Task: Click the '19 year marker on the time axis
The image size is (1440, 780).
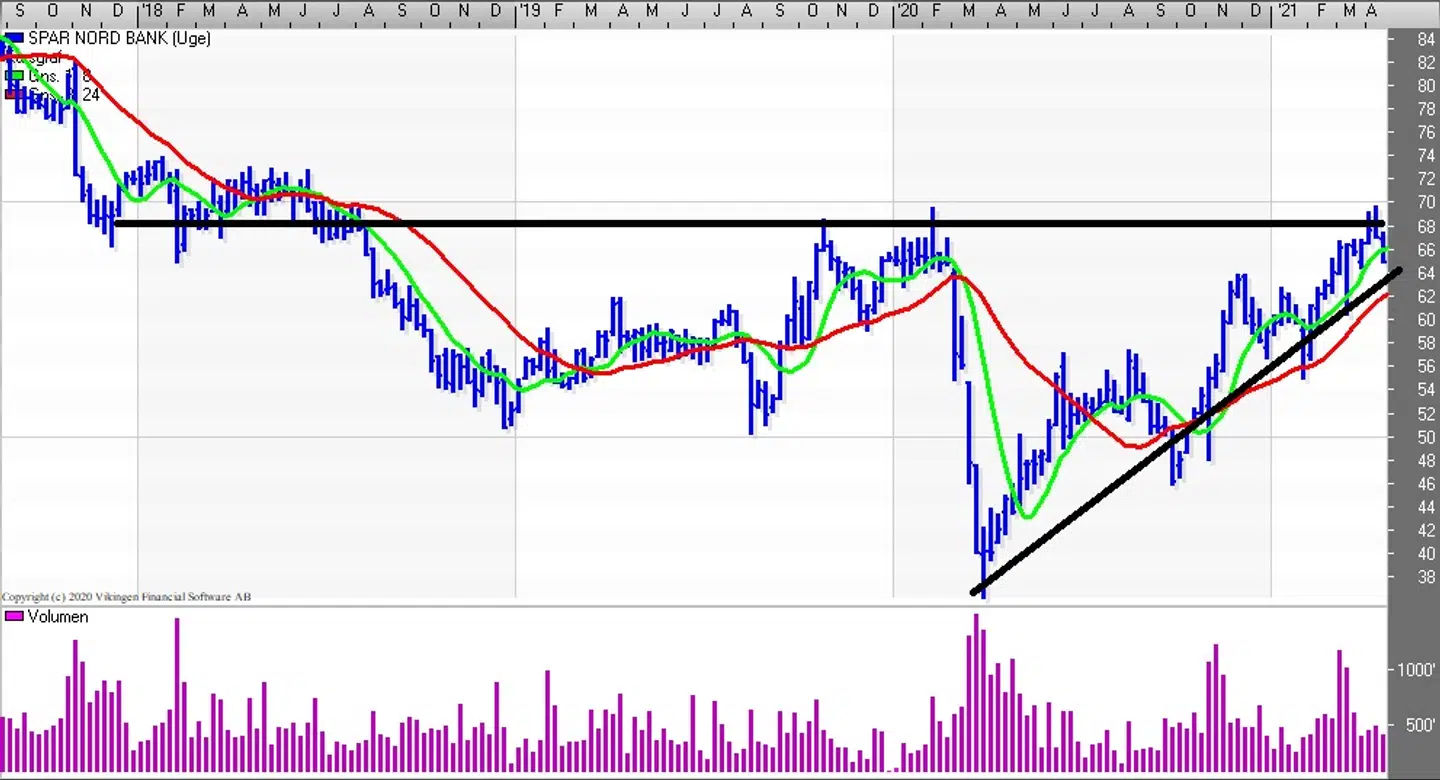Action: [x=529, y=11]
